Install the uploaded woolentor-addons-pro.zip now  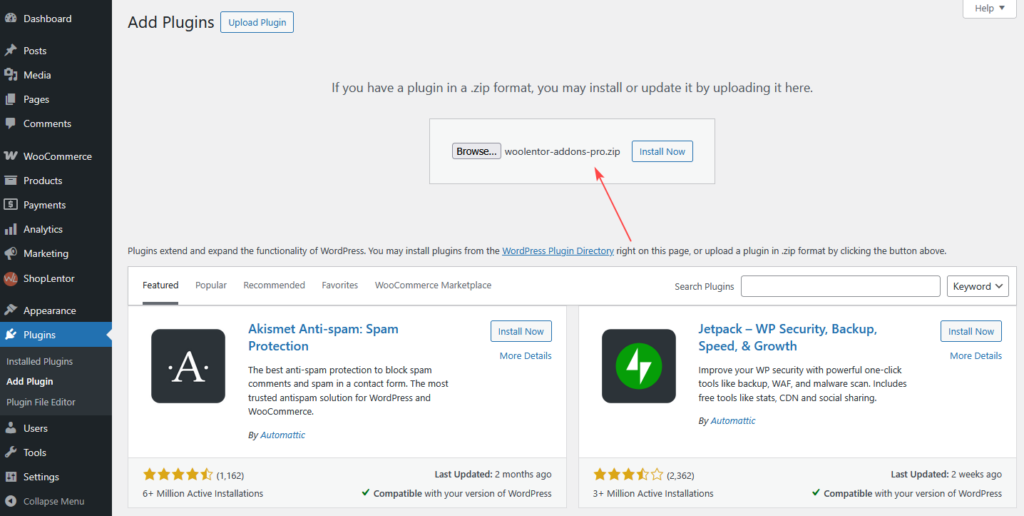(662, 151)
